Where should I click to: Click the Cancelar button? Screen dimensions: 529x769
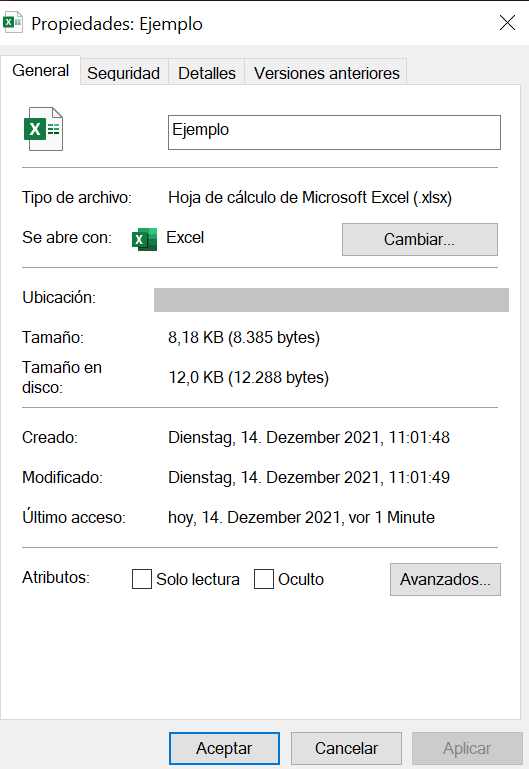point(346,748)
